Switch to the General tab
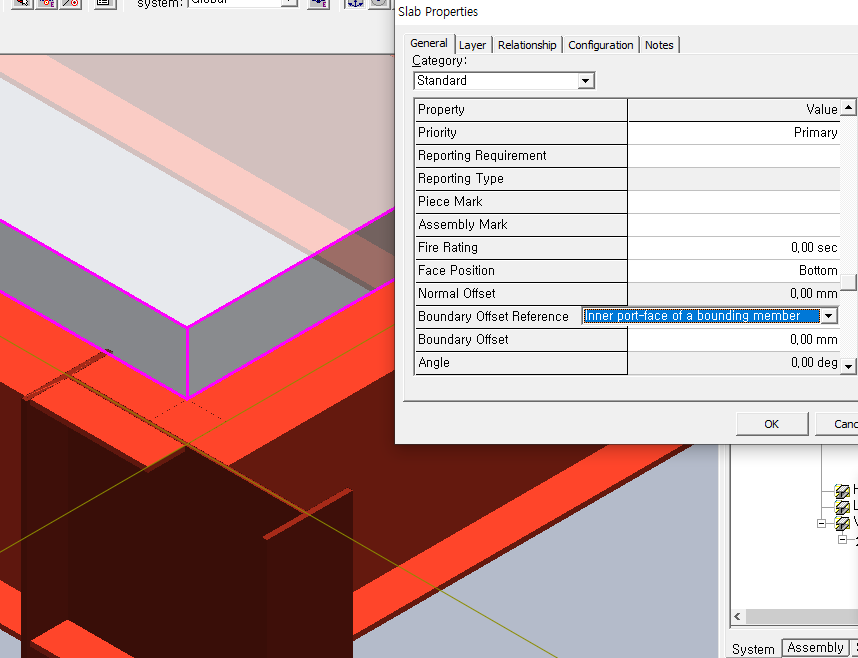Viewport: 858px width, 658px height. pyautogui.click(x=429, y=43)
